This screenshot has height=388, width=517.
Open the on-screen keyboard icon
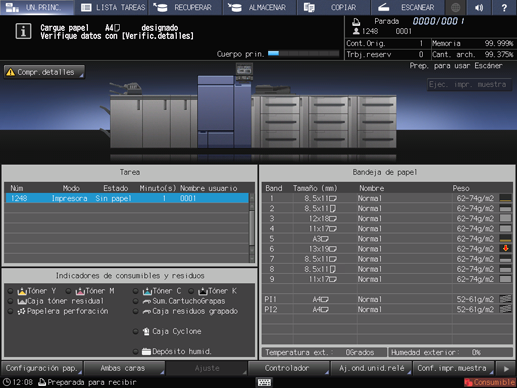(x=264, y=382)
